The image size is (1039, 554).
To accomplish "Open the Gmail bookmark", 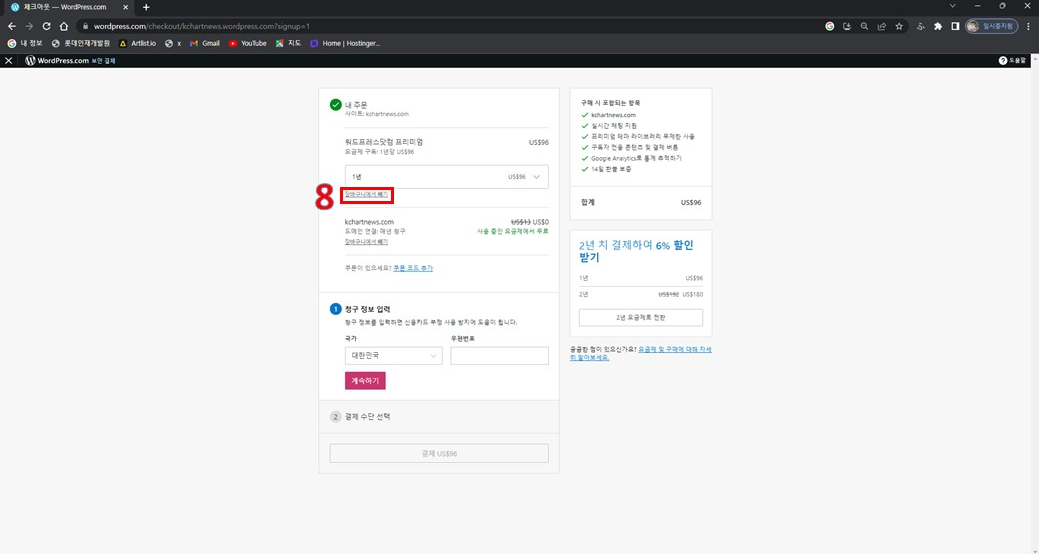I will pyautogui.click(x=205, y=43).
